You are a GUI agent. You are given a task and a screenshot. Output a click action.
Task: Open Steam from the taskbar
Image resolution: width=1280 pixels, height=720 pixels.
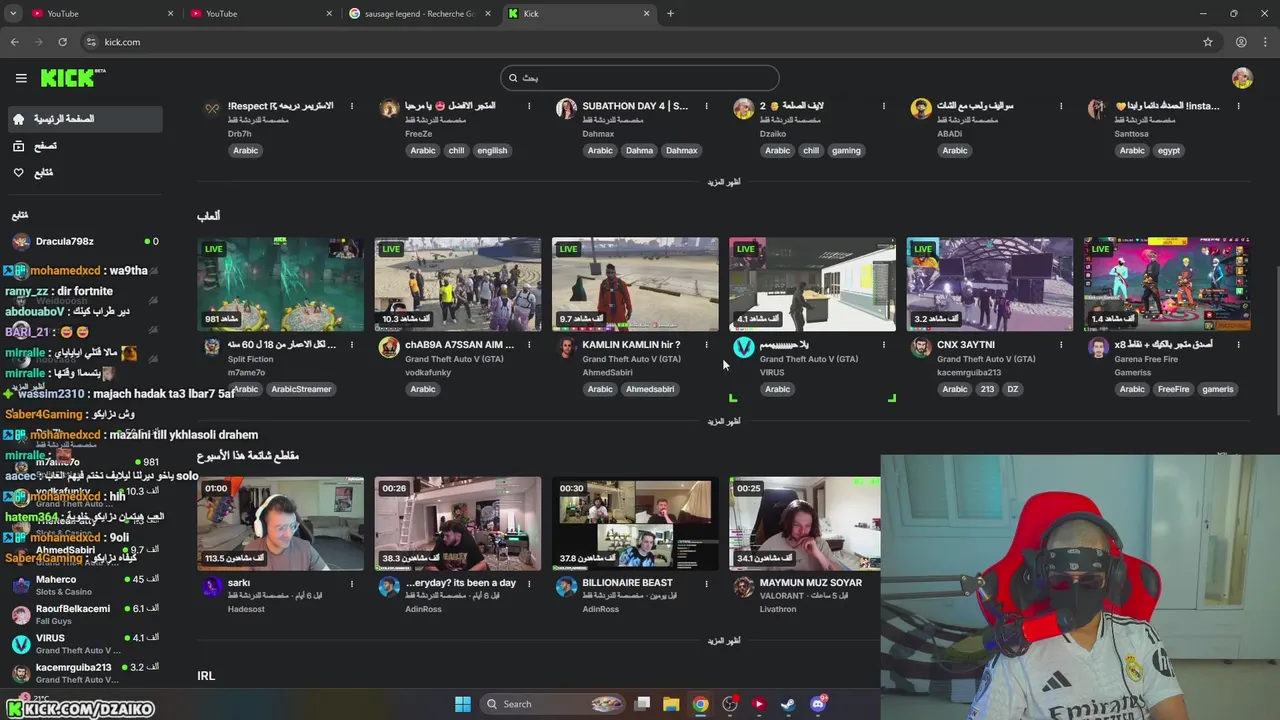(788, 704)
